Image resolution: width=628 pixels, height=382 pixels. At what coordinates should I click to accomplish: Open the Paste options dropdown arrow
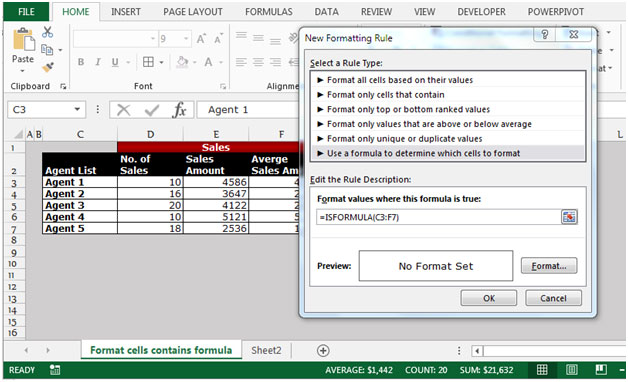(x=22, y=71)
